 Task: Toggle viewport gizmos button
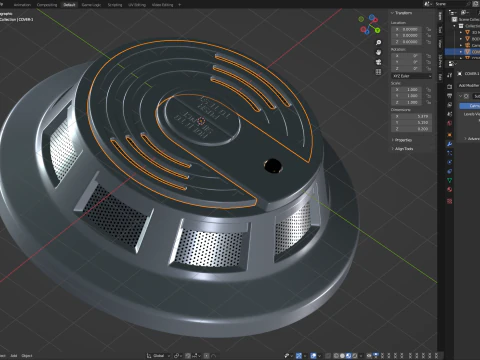299,356
